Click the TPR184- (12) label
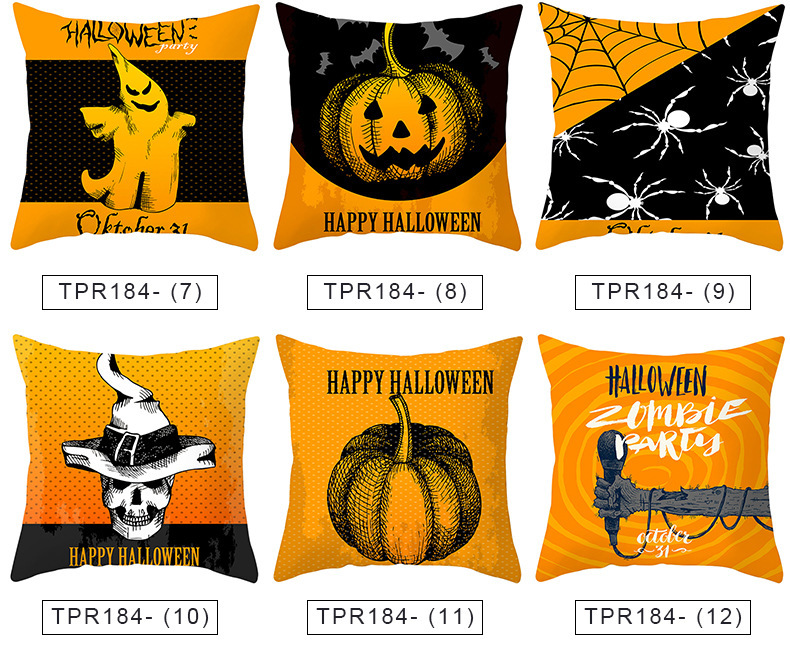The width and height of the screenshot is (790, 646). pyautogui.click(x=663, y=617)
